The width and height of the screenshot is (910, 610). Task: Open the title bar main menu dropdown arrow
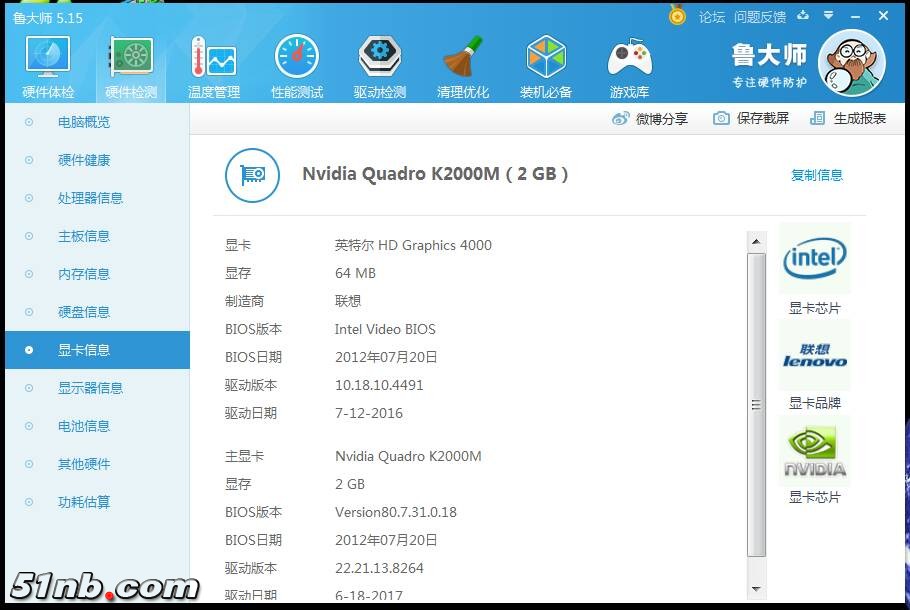click(x=828, y=16)
